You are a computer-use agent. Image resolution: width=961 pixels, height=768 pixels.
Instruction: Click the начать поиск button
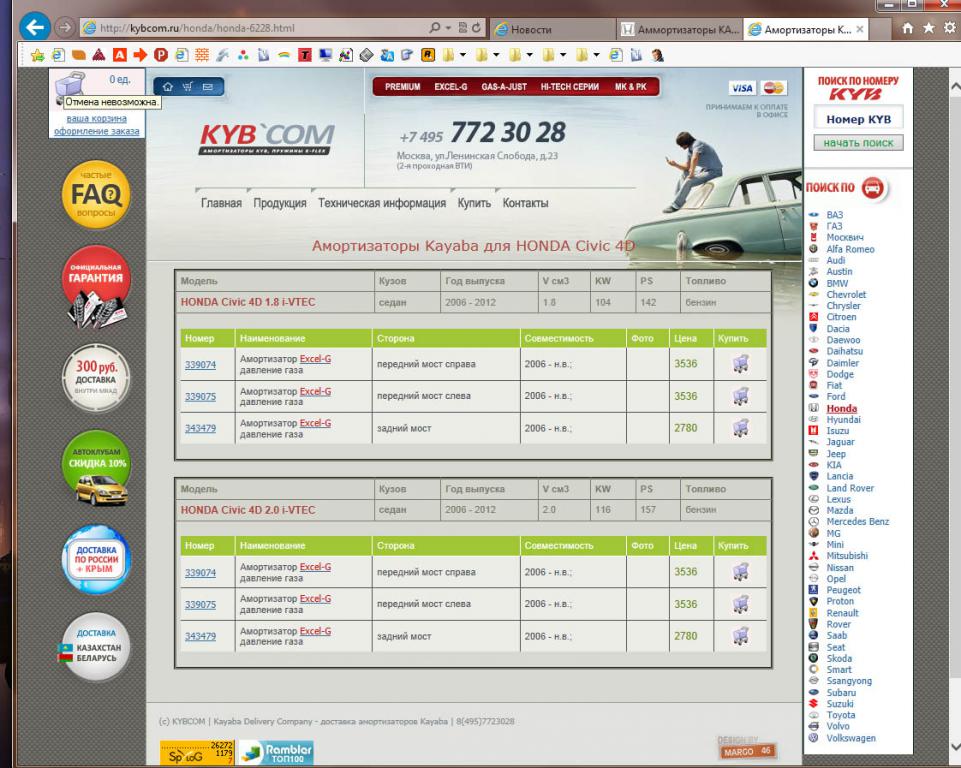(x=858, y=143)
